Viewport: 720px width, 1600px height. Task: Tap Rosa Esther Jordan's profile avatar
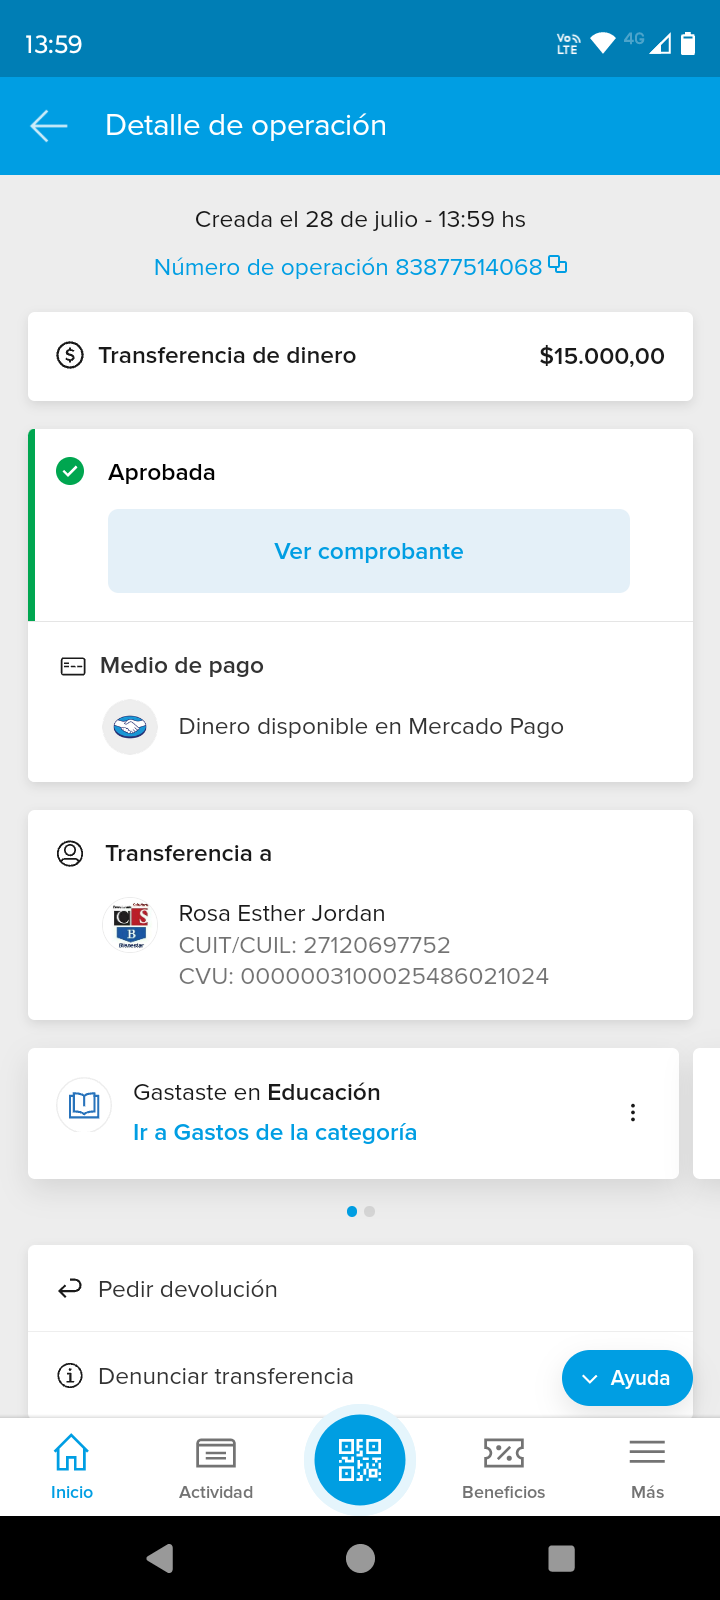[x=130, y=925]
